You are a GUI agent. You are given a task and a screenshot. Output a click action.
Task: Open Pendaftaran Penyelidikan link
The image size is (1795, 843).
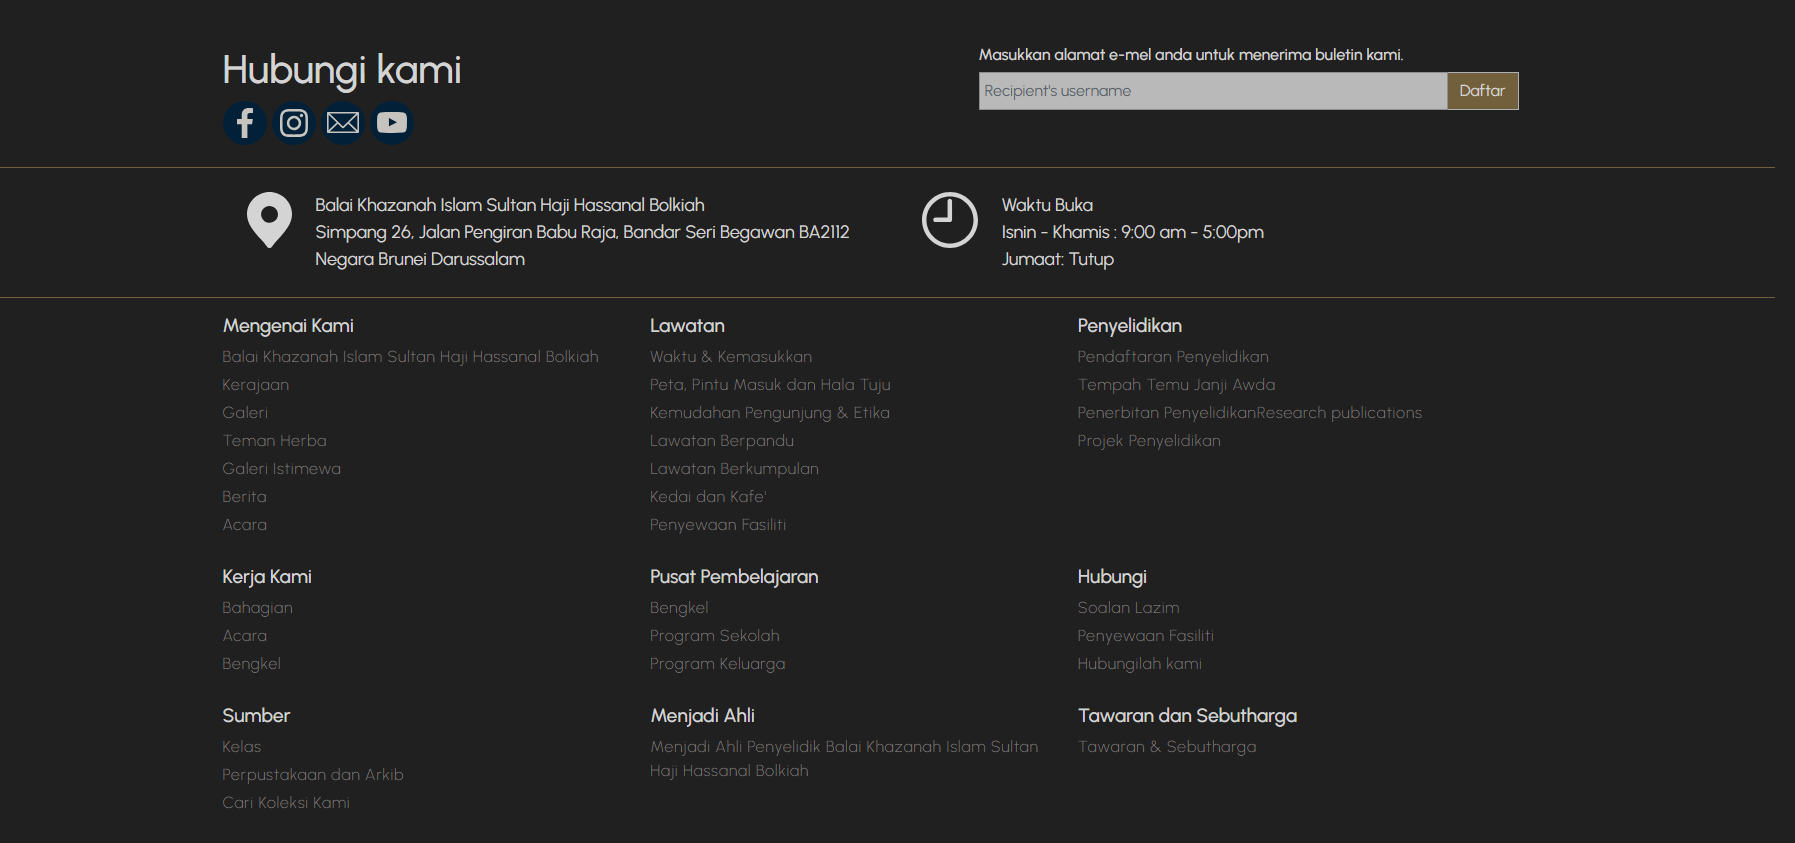[x=1172, y=357]
